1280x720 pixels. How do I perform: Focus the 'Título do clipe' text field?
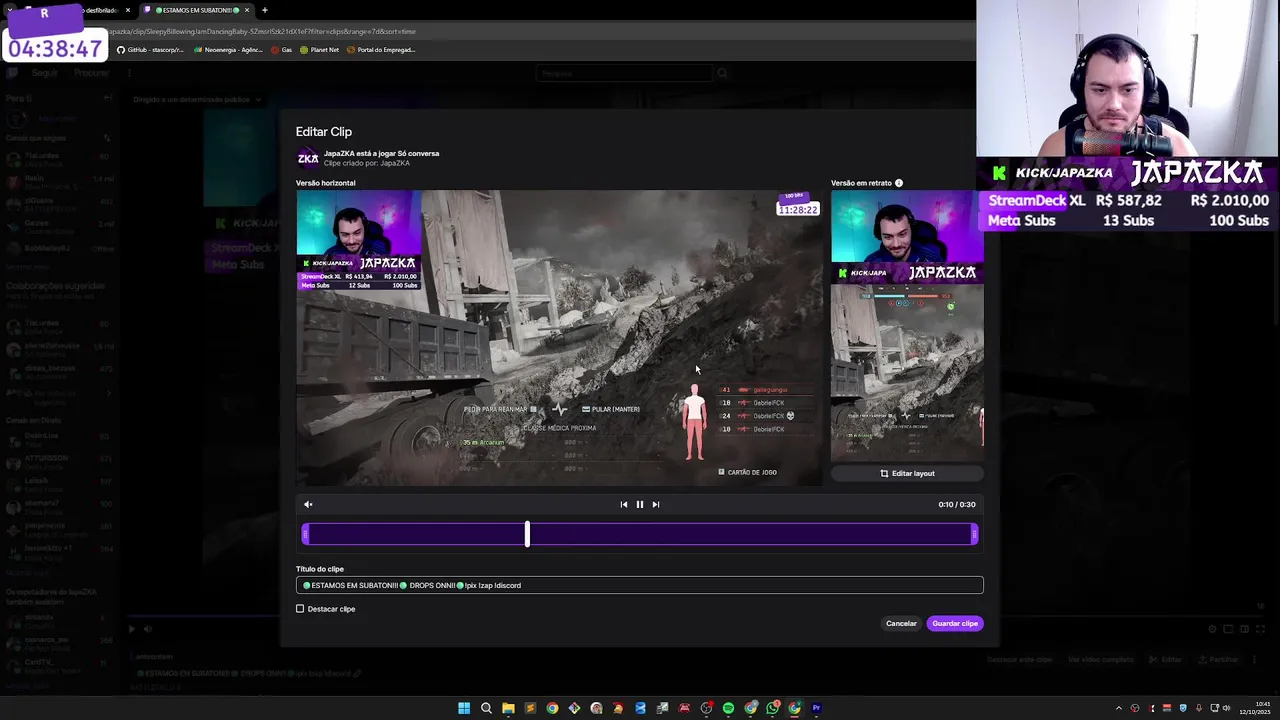[640, 585]
